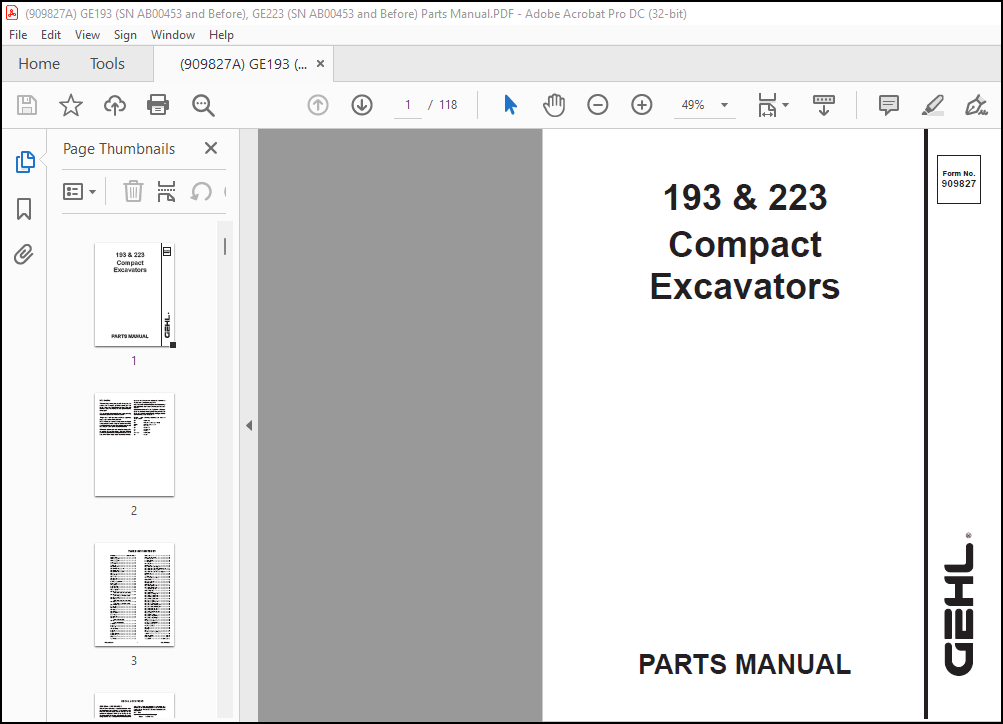Open the Attachments paperclip panel
Image resolution: width=1003 pixels, height=724 pixels.
click(x=24, y=255)
